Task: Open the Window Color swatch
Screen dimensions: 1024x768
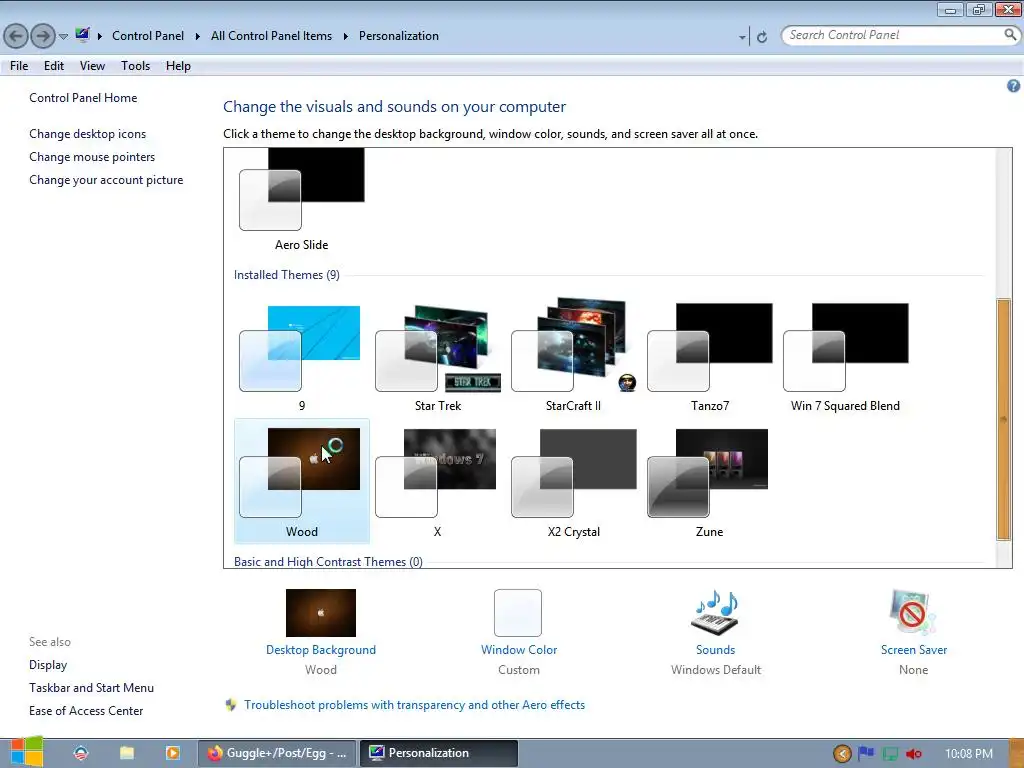Action: (518, 613)
